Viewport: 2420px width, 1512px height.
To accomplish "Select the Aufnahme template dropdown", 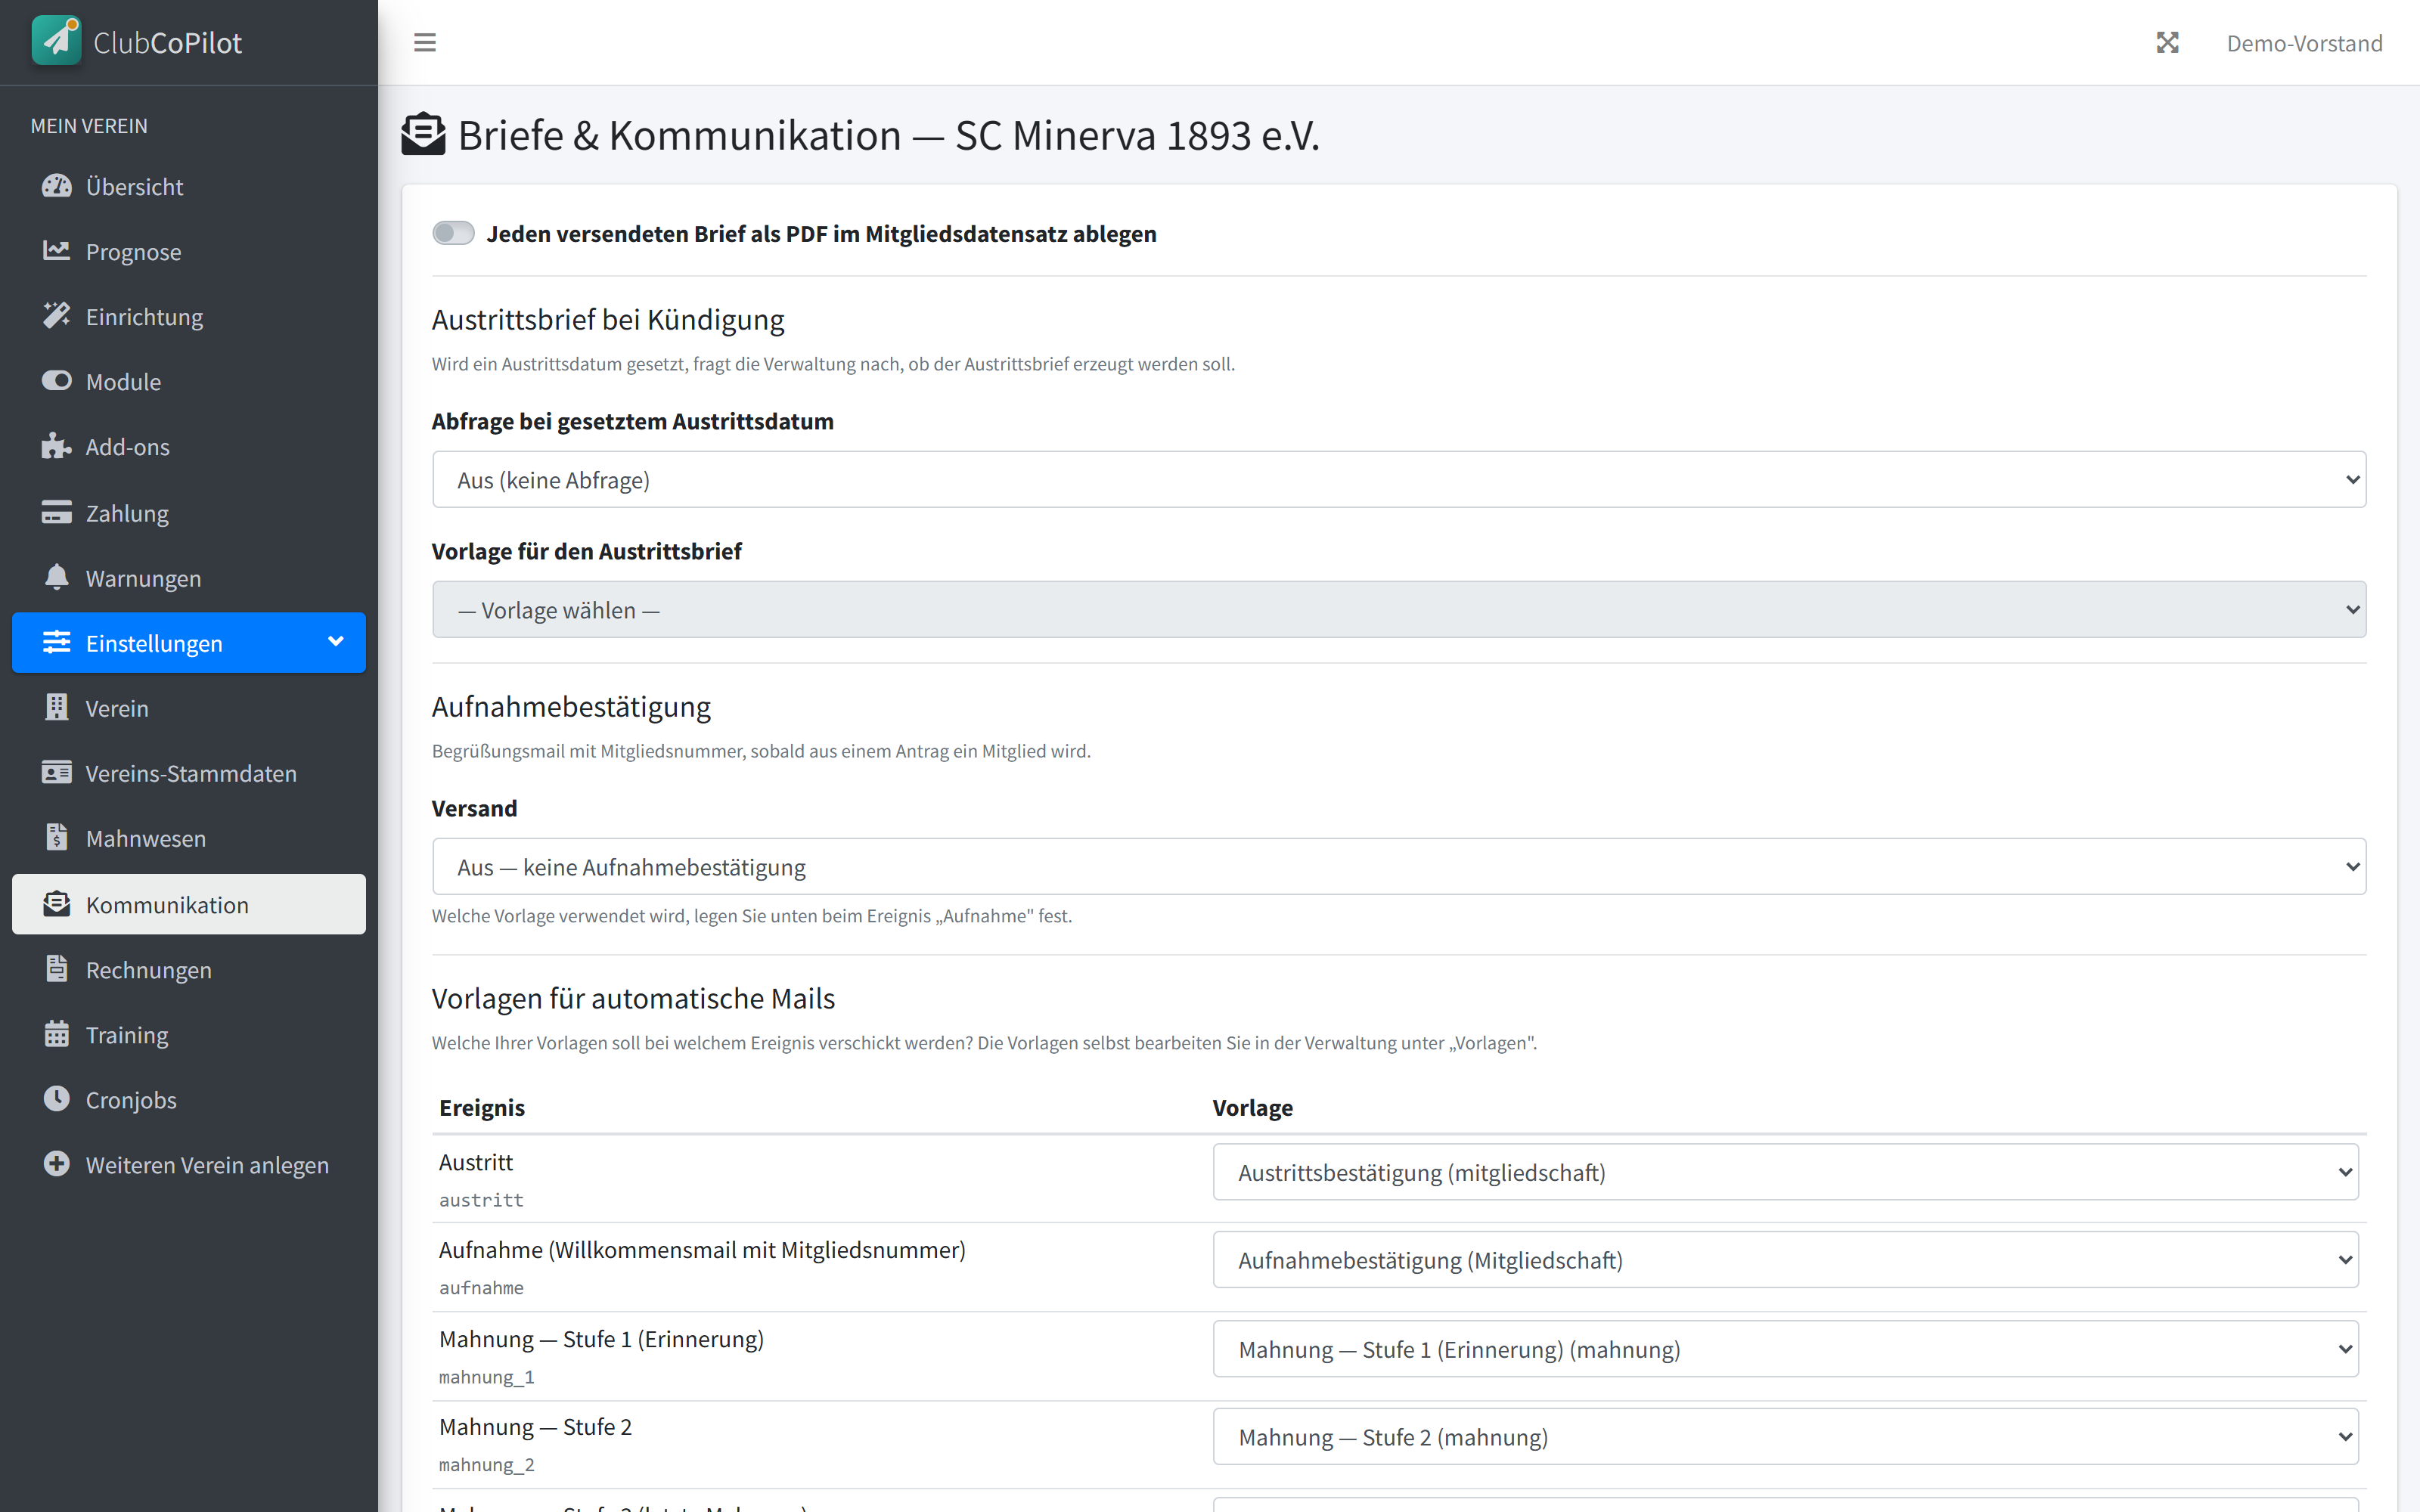I will click(1785, 1260).
